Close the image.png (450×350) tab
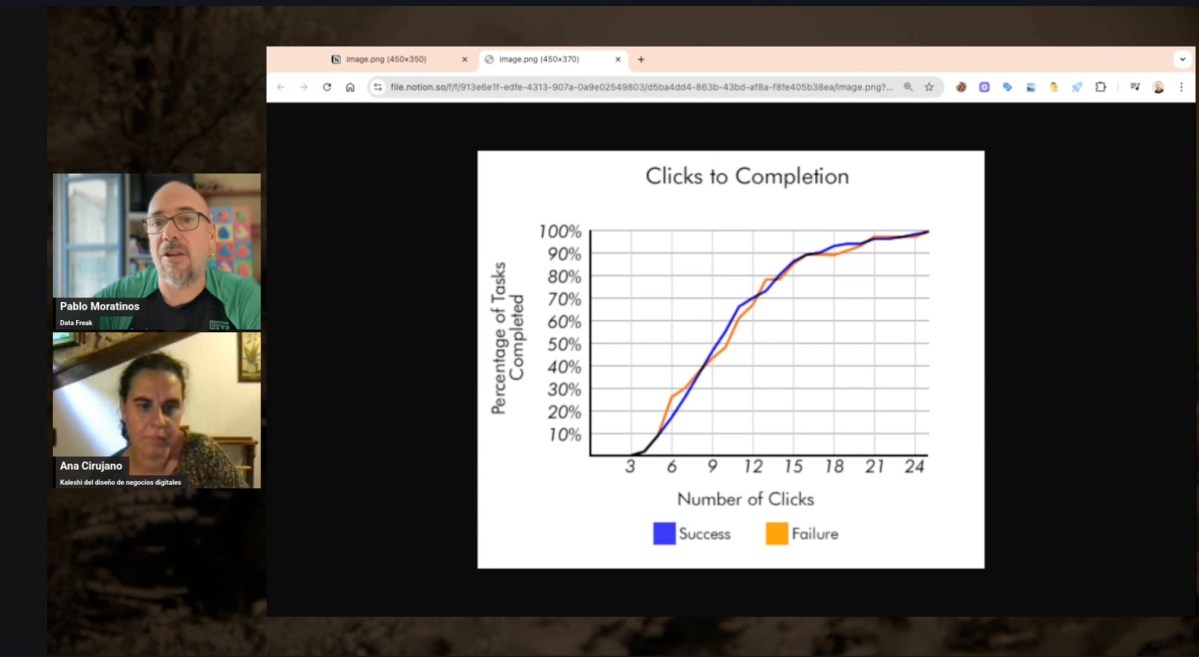Viewport: 1199px width, 657px height. pos(464,59)
